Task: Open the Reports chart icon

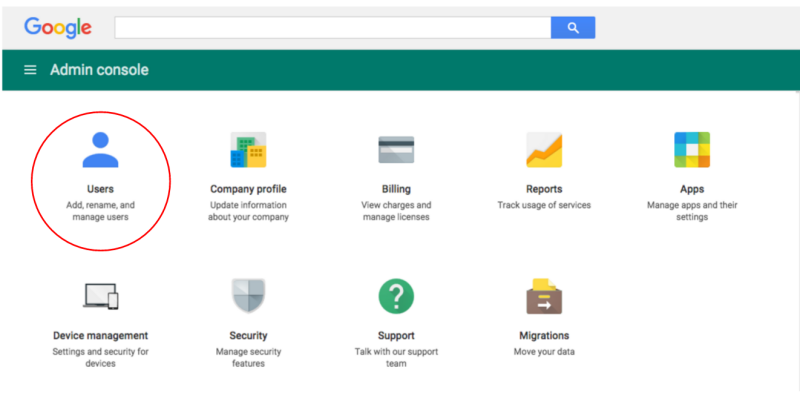Action: point(544,150)
